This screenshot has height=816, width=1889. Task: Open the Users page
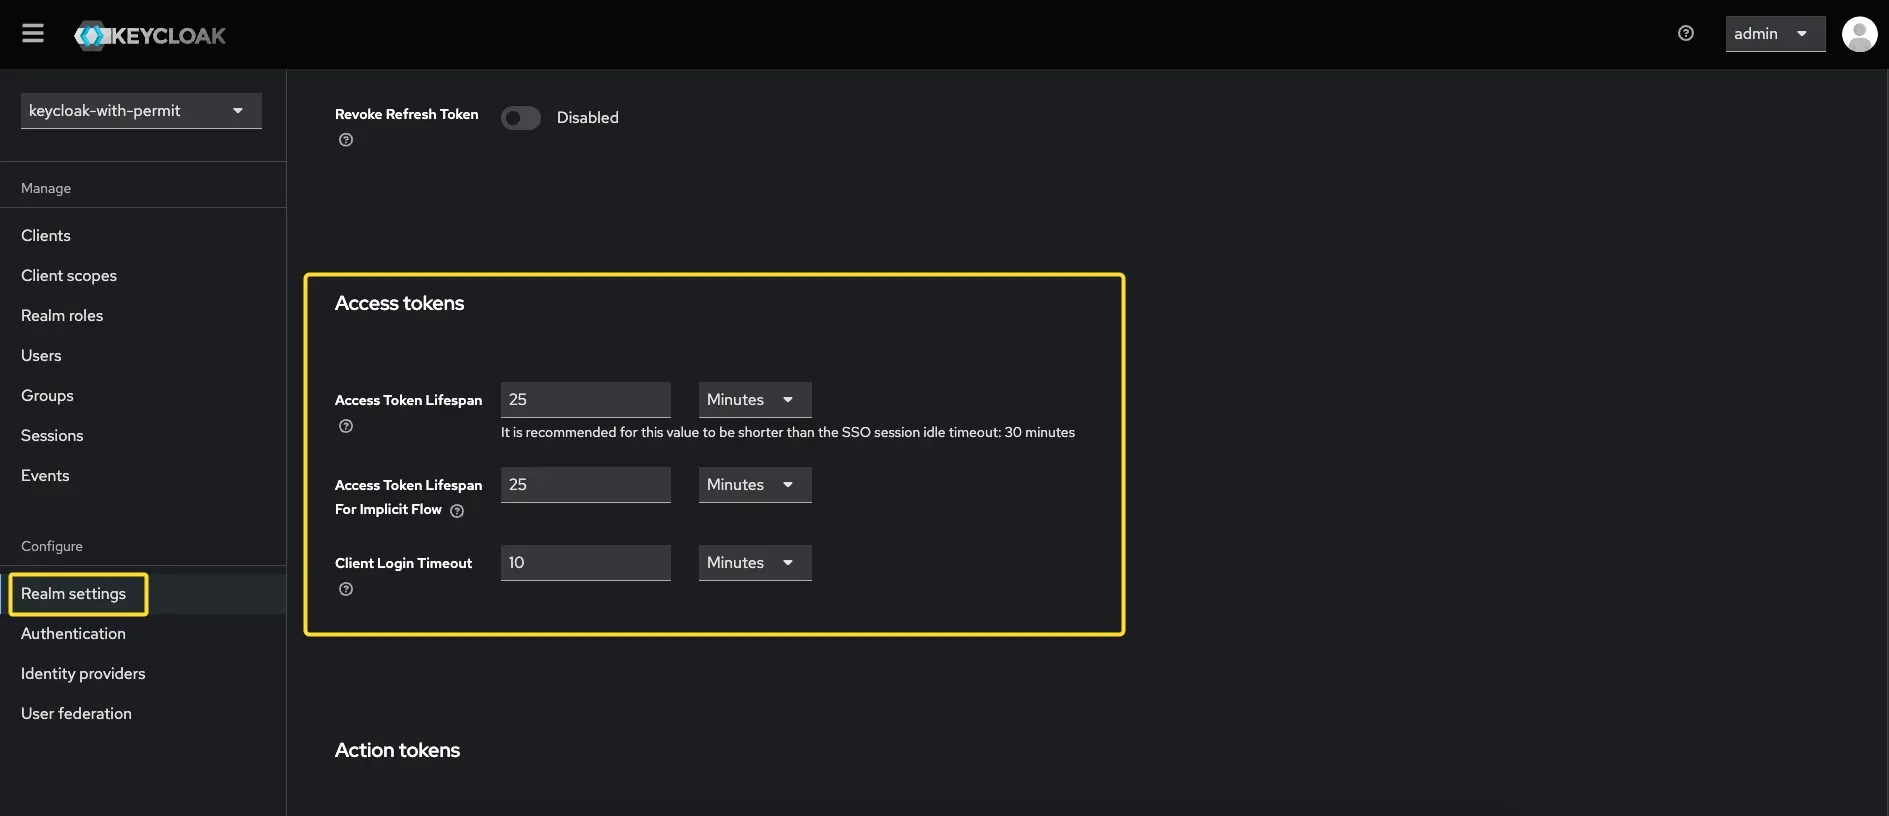[x=41, y=356]
